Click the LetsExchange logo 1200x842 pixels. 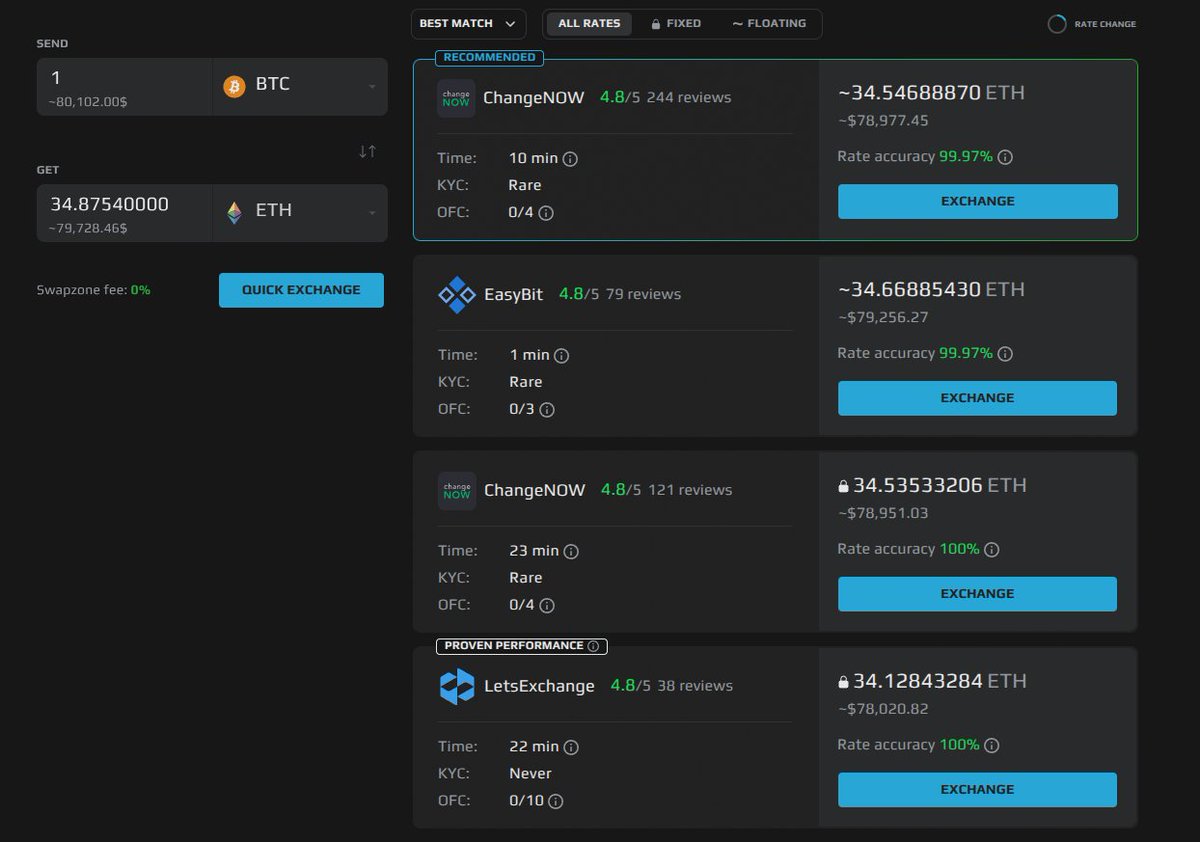point(457,686)
